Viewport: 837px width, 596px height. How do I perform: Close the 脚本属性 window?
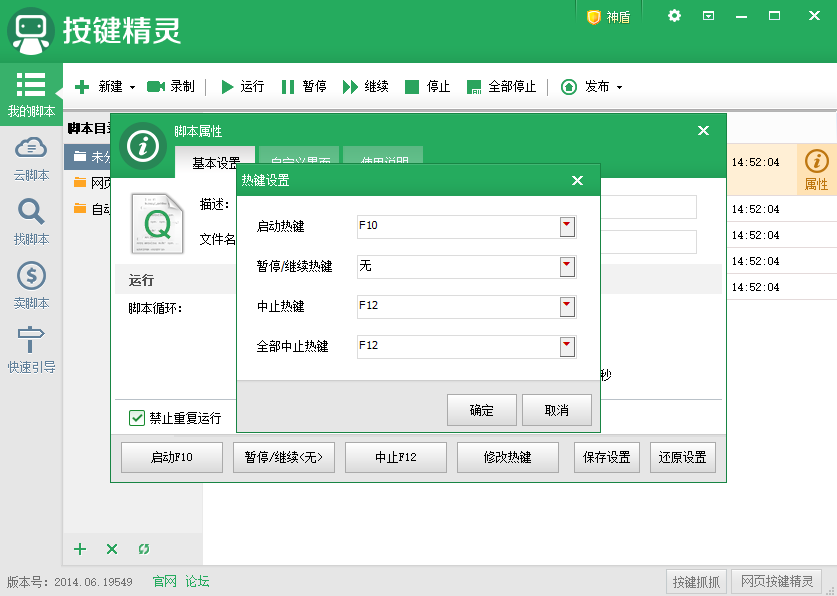703,131
